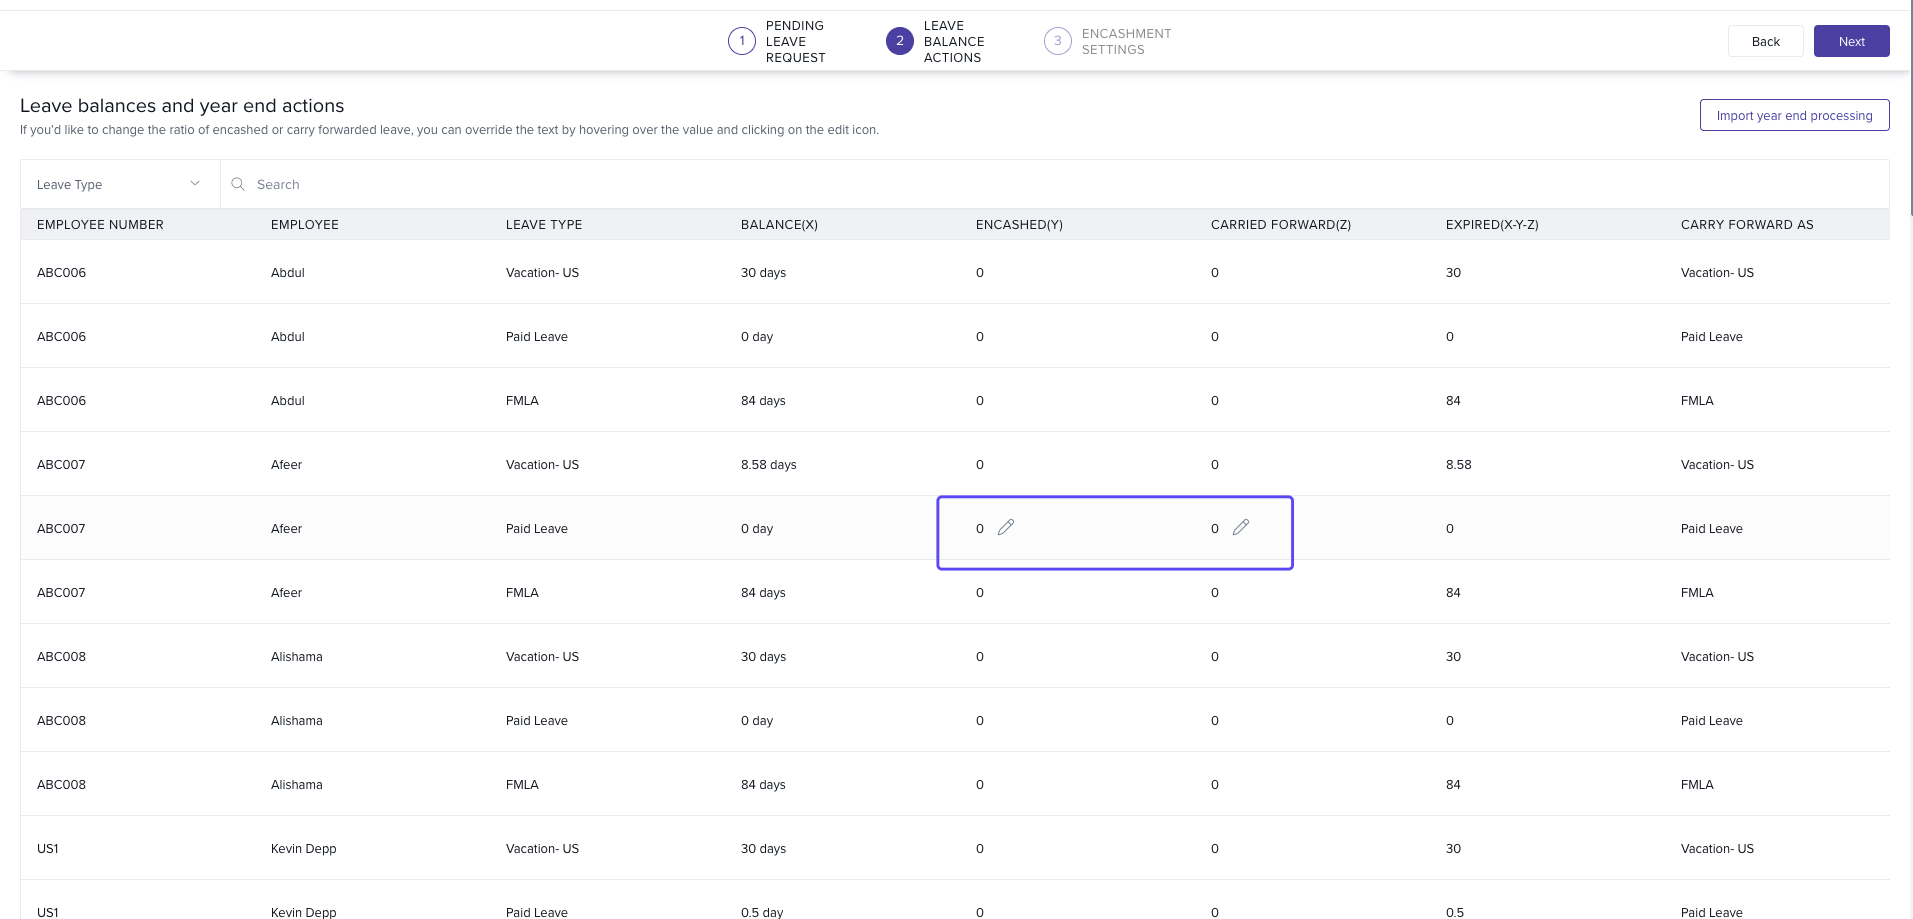Expand the Leave Type chevron arrow

coord(195,184)
